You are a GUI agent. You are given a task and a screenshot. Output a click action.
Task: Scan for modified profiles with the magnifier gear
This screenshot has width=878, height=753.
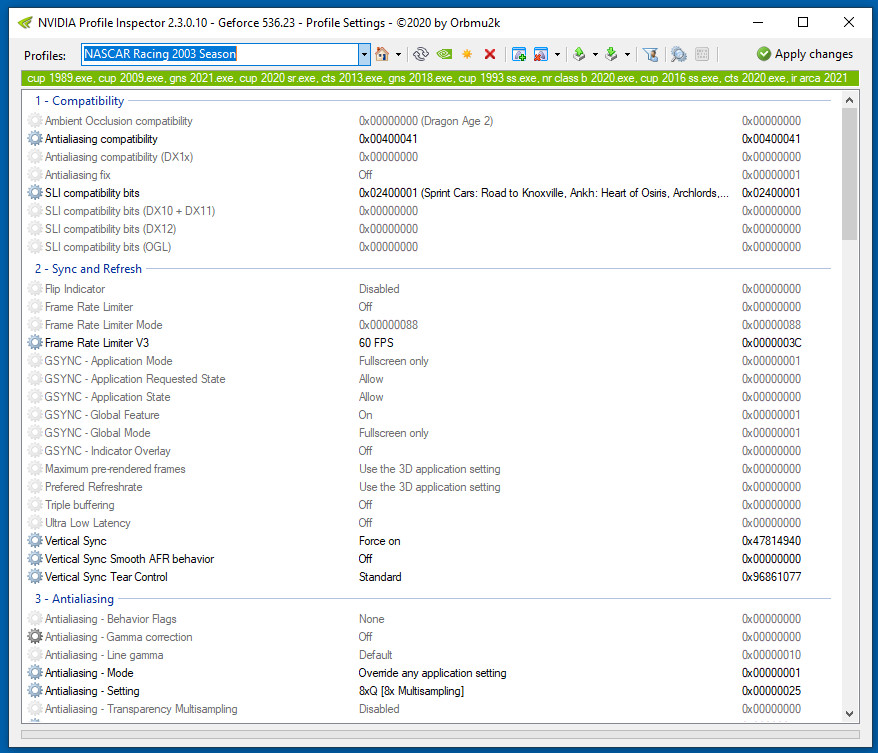tap(679, 54)
